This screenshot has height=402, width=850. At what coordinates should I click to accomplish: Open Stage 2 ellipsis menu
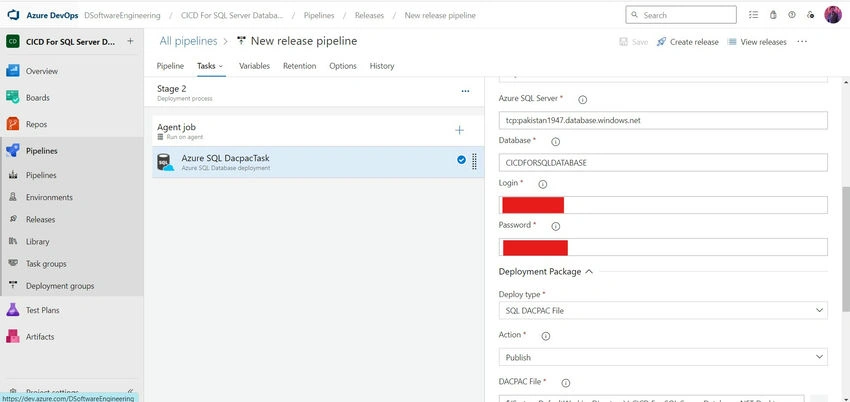tap(465, 91)
